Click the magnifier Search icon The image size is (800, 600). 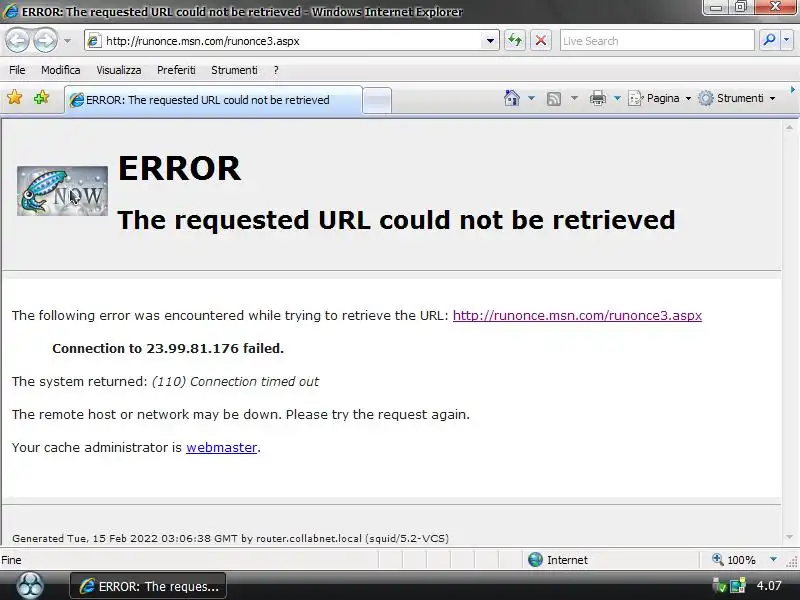pos(769,40)
